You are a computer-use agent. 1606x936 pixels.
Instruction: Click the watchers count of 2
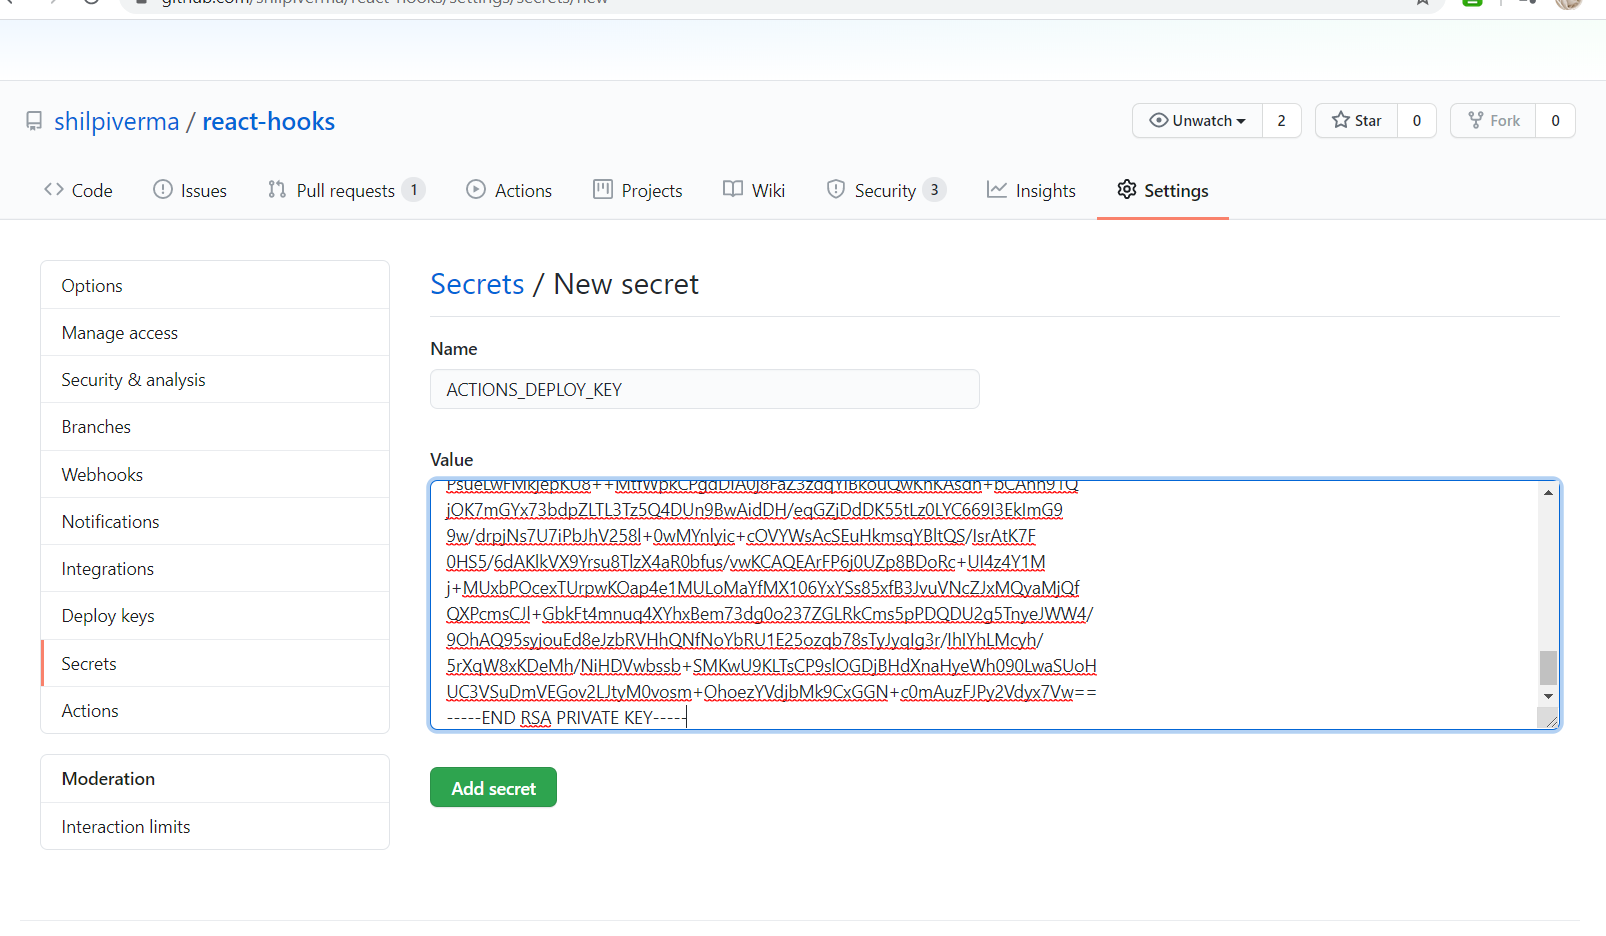click(1282, 121)
